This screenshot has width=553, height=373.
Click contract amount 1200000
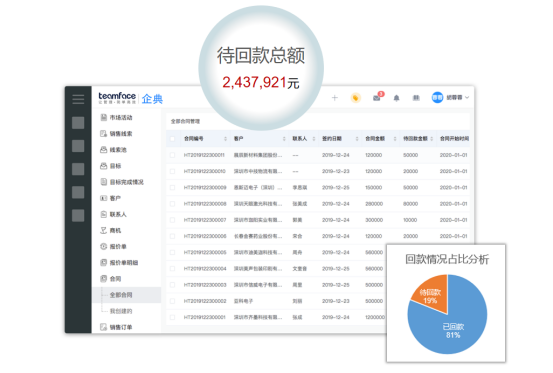click(x=375, y=317)
